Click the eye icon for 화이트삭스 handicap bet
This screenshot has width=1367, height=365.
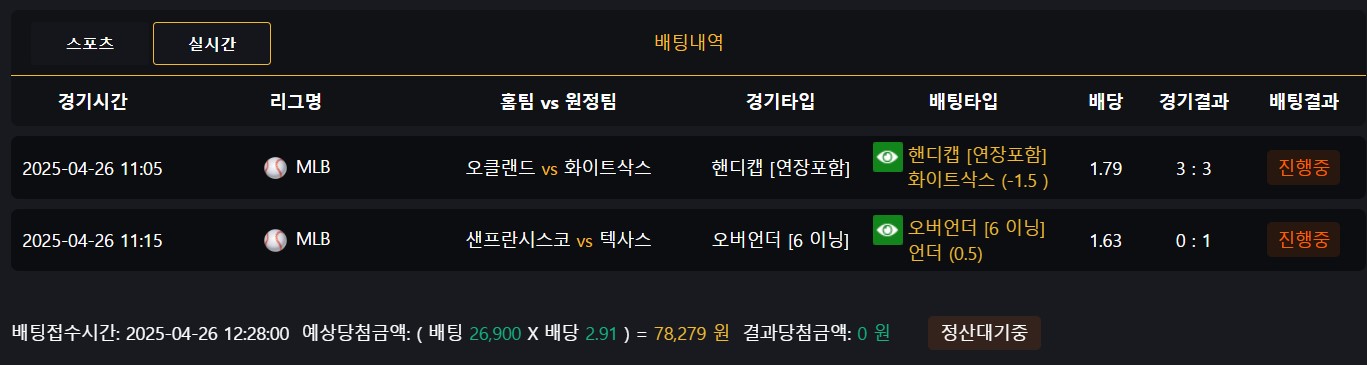click(x=888, y=157)
